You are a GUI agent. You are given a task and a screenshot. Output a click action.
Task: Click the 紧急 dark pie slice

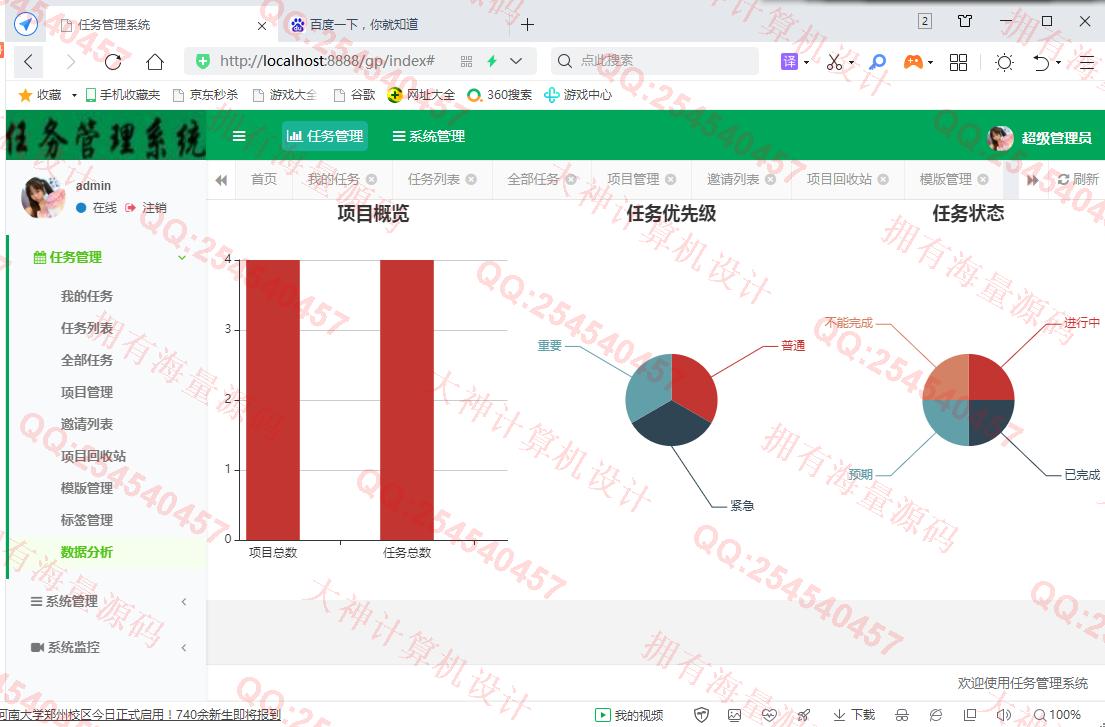click(x=670, y=426)
